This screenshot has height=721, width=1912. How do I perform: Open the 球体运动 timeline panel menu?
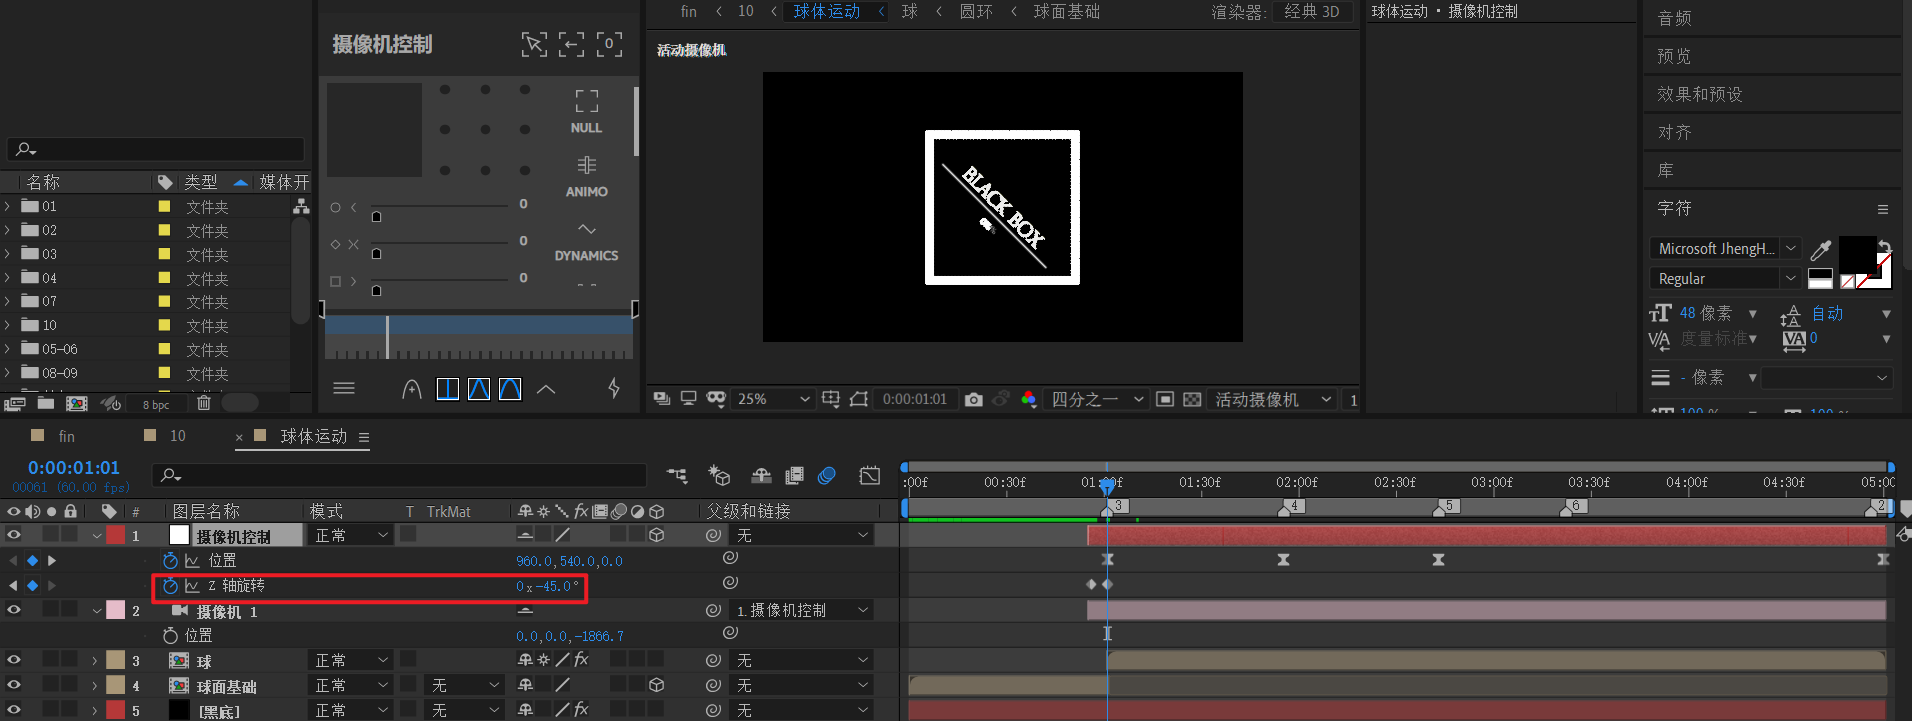364,437
